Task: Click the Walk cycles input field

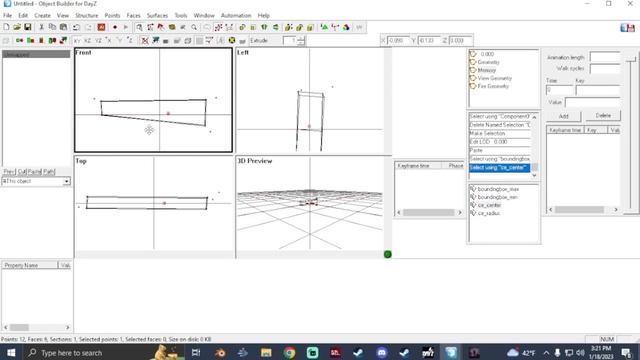Action: [605, 68]
